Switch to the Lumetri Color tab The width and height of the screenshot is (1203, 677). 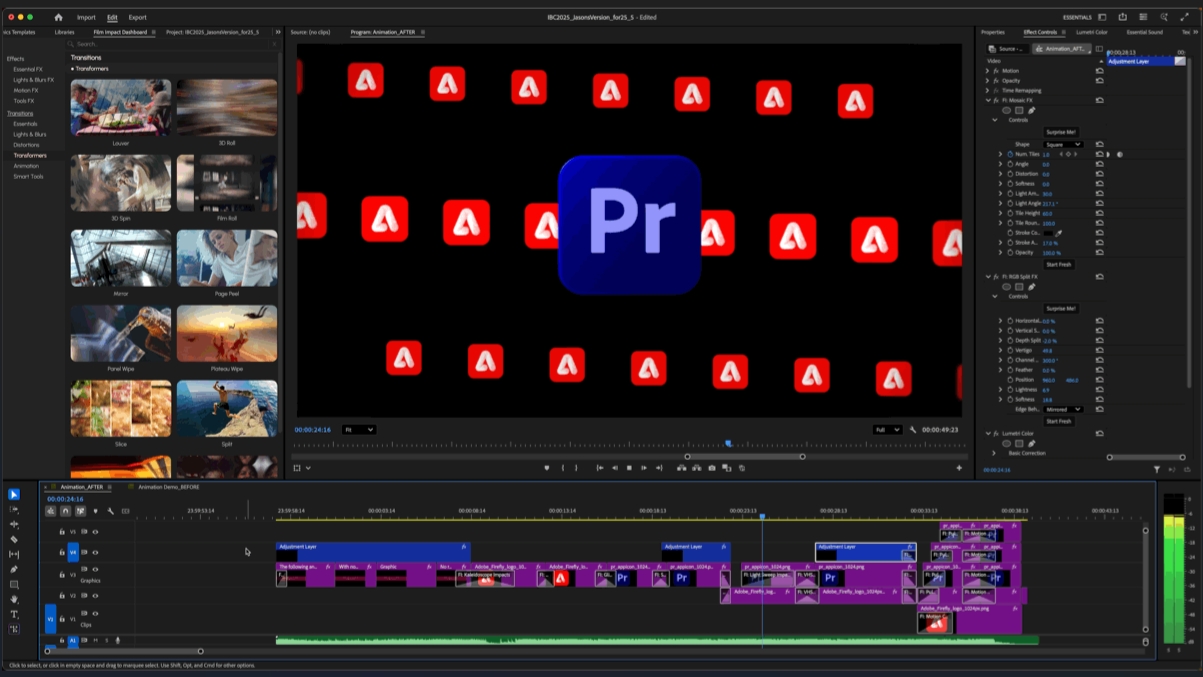point(1091,32)
